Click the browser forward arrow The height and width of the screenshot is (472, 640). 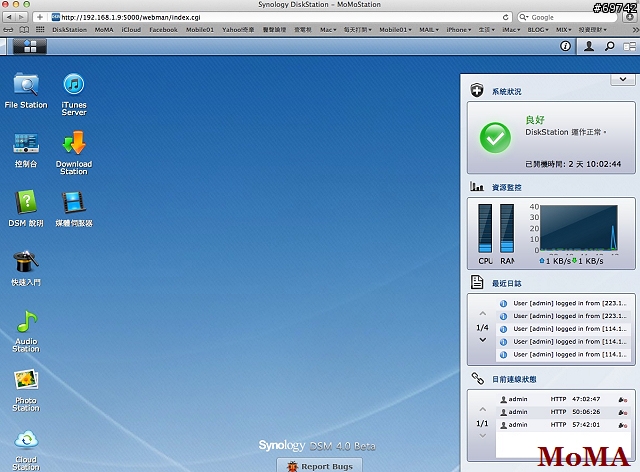pos(21,17)
